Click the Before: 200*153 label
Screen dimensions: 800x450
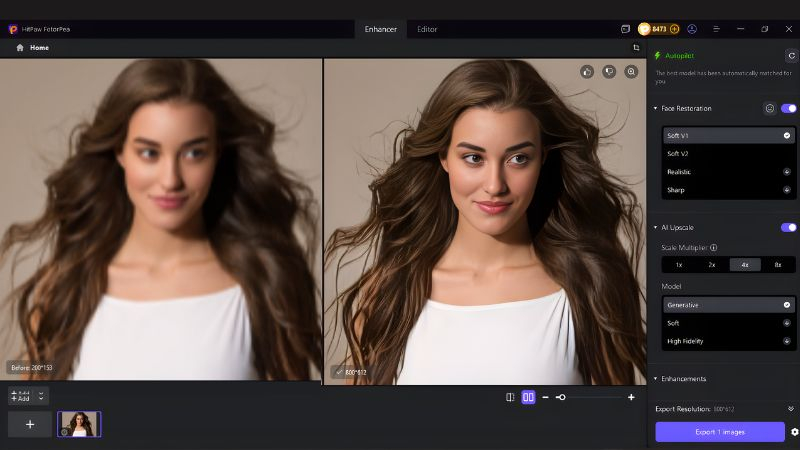(32, 367)
